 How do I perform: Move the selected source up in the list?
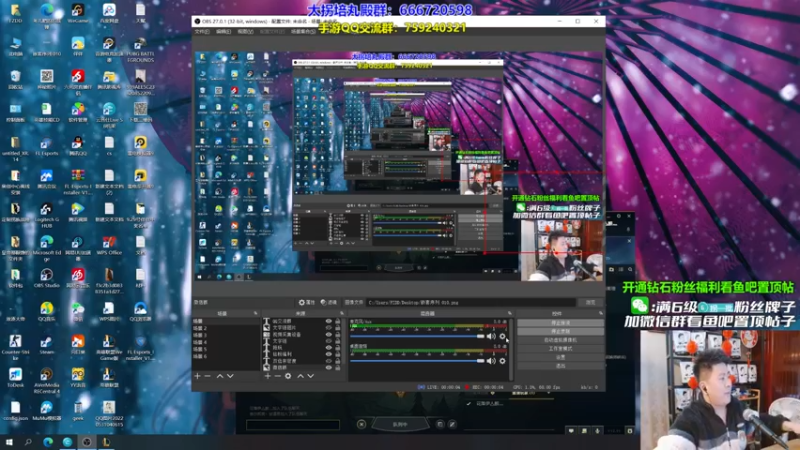(x=301, y=376)
